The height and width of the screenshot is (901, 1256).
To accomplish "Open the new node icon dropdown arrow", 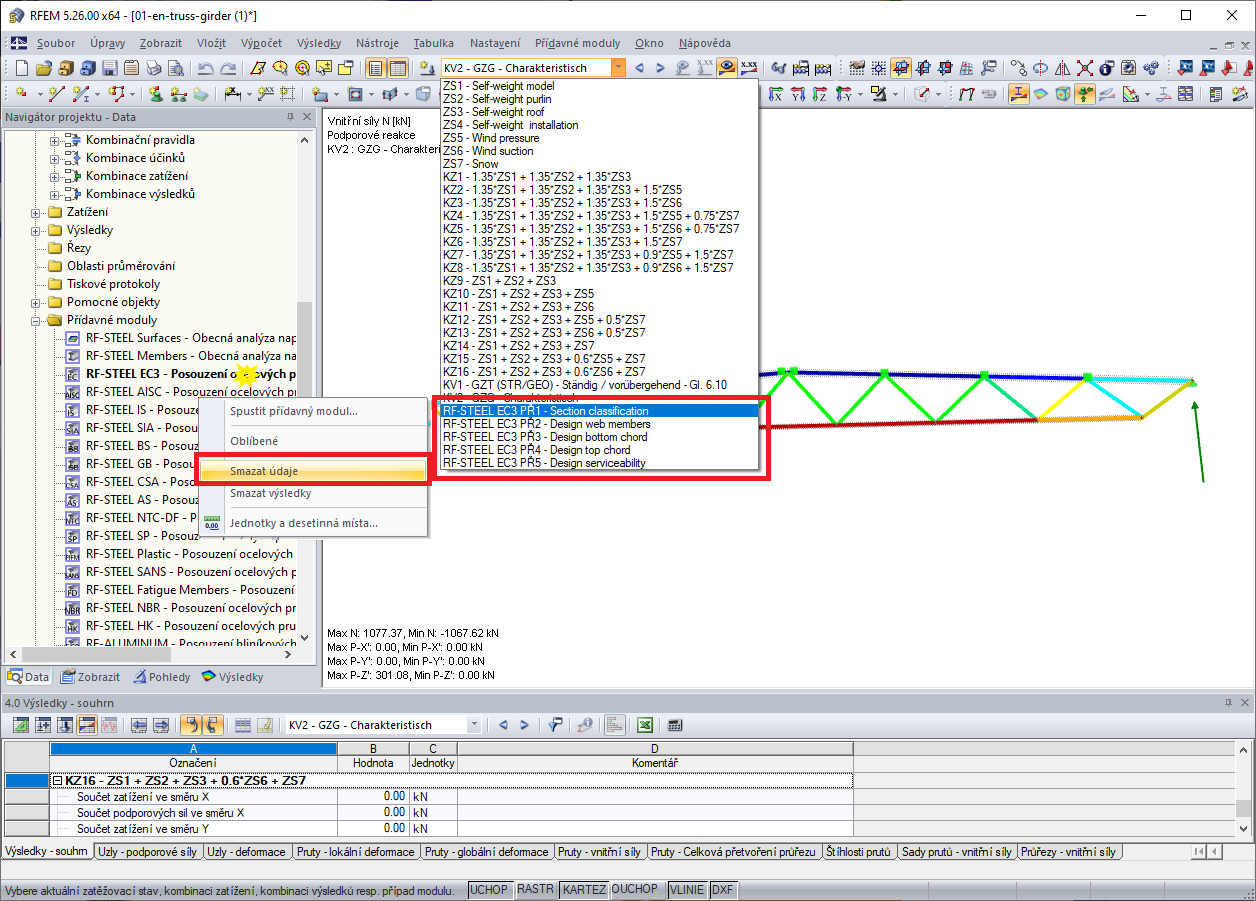I will 40,94.
